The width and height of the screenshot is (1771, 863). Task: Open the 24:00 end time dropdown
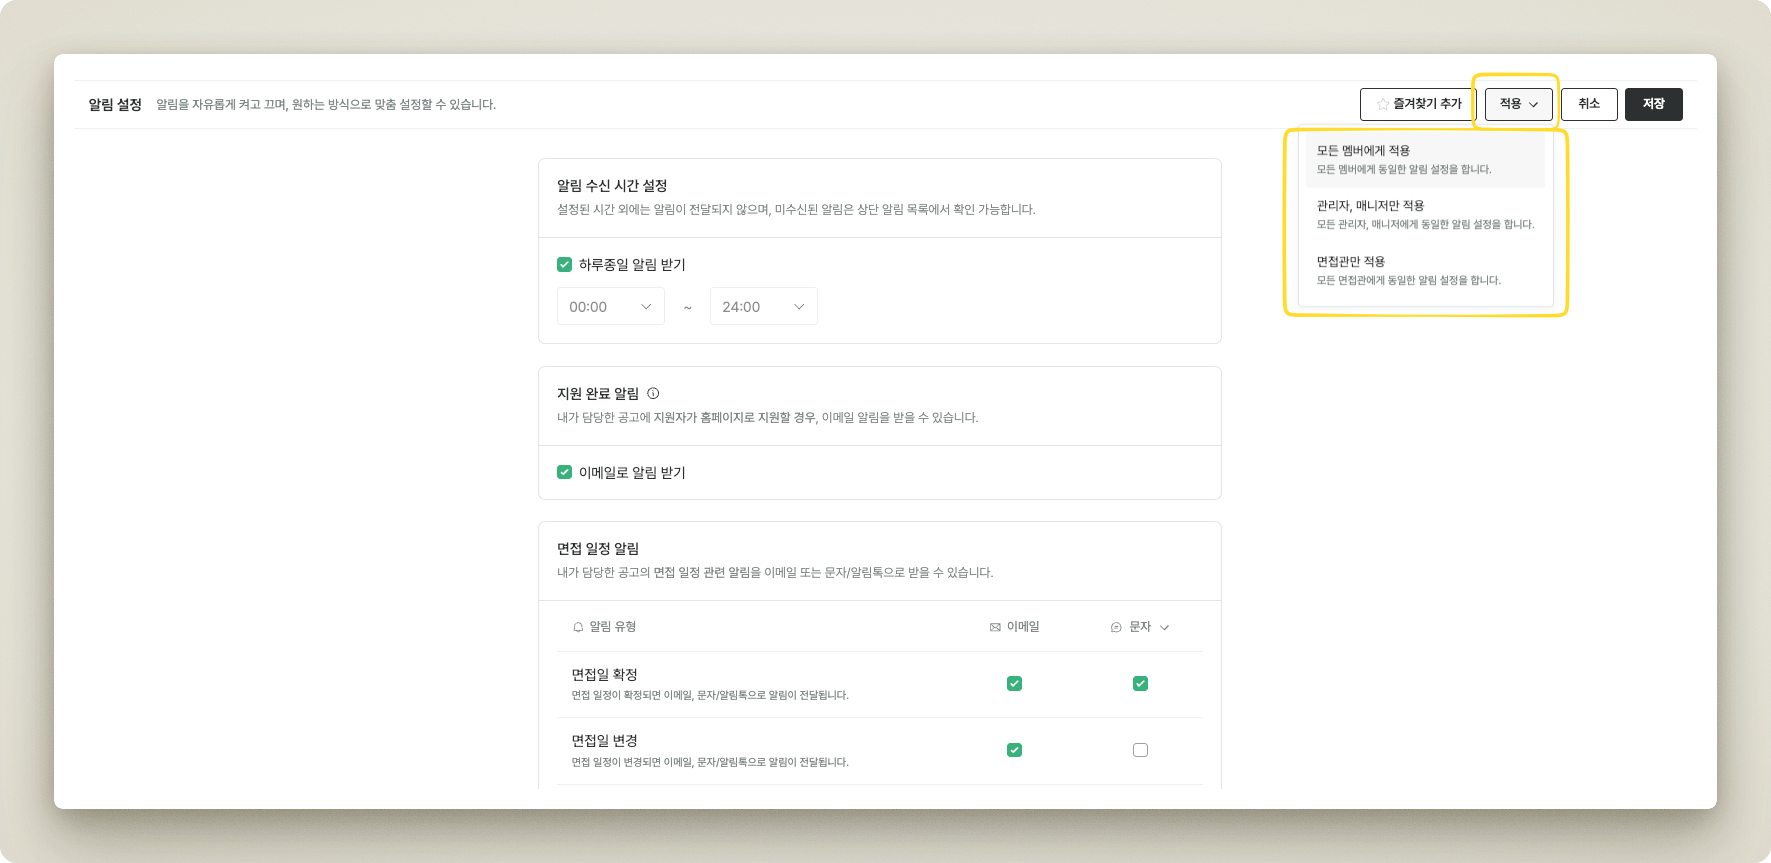[764, 306]
